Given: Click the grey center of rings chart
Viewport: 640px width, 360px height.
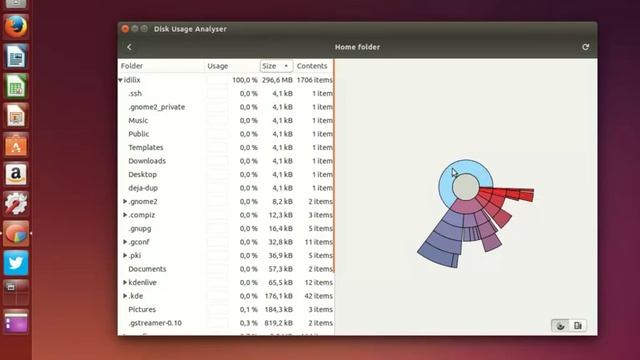Looking at the screenshot, I should 465,187.
